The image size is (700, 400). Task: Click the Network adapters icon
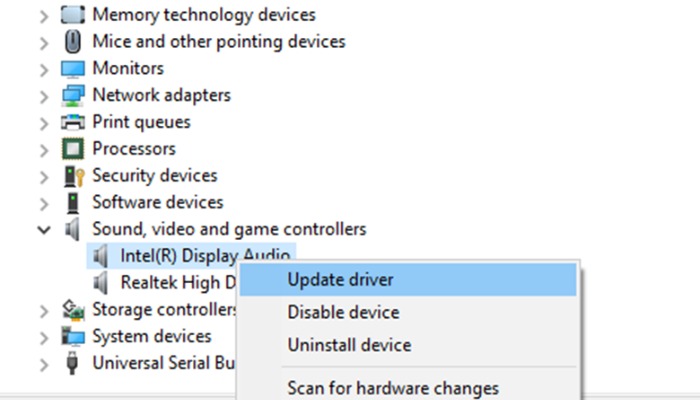pyautogui.click(x=72, y=96)
